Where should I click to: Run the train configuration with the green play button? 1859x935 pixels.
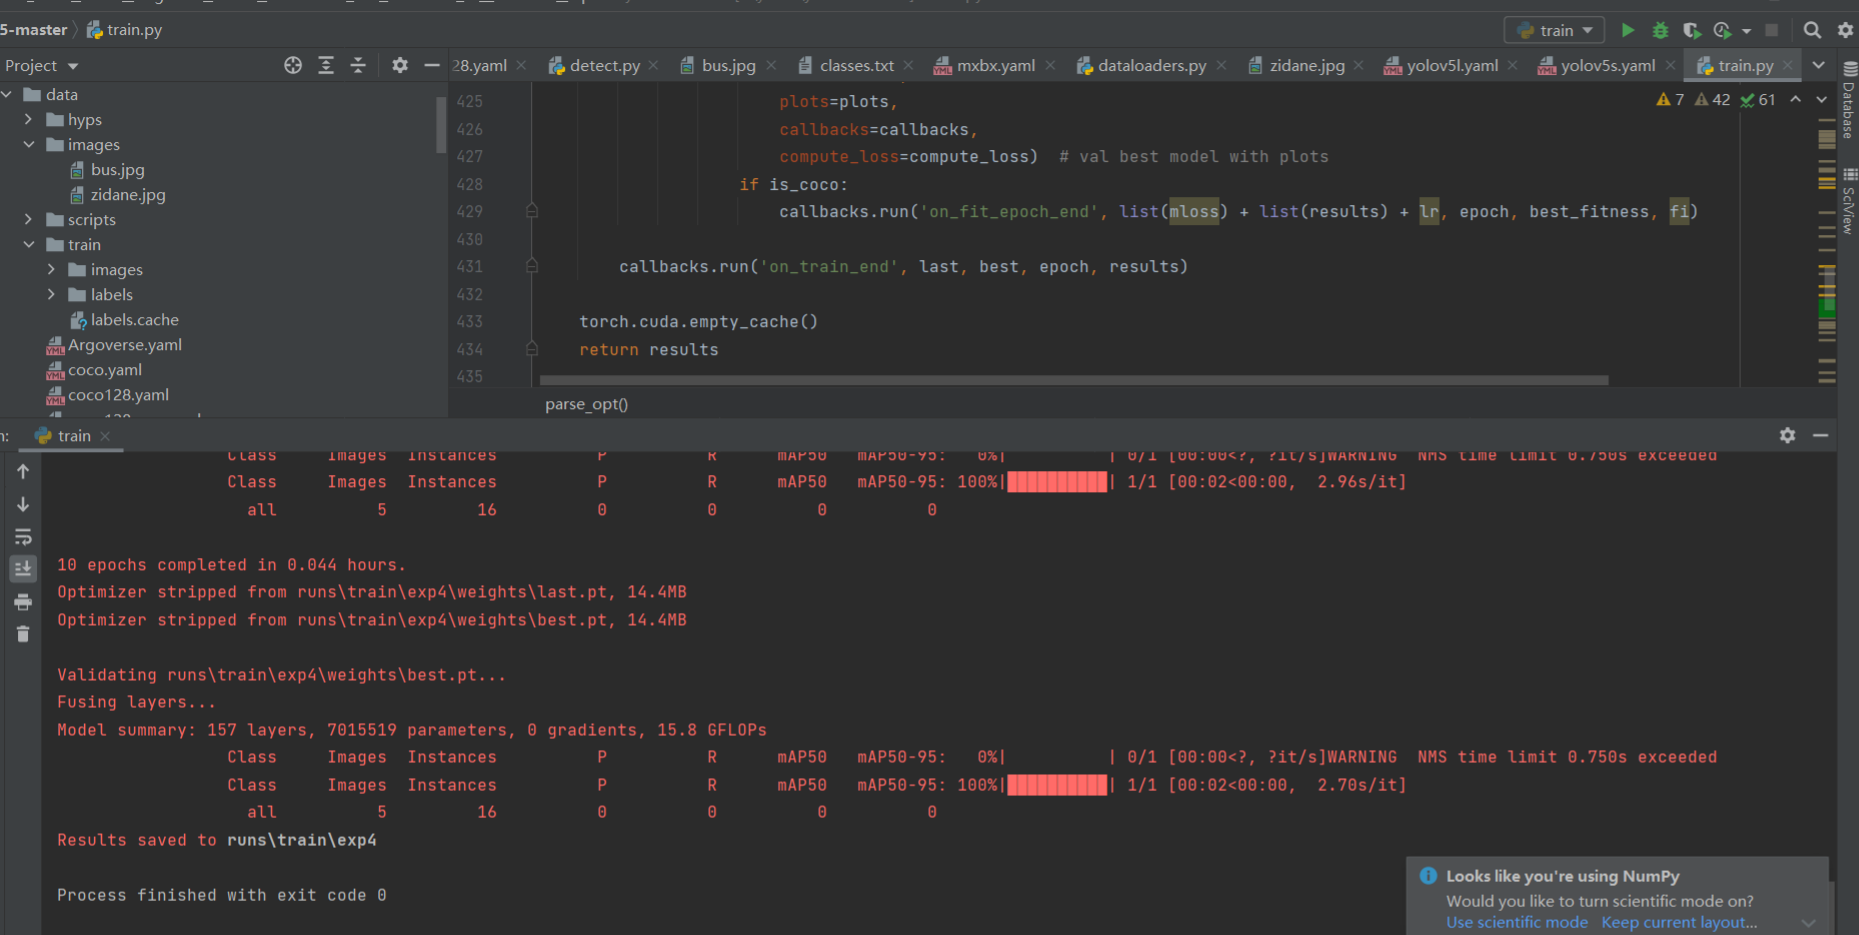tap(1627, 30)
